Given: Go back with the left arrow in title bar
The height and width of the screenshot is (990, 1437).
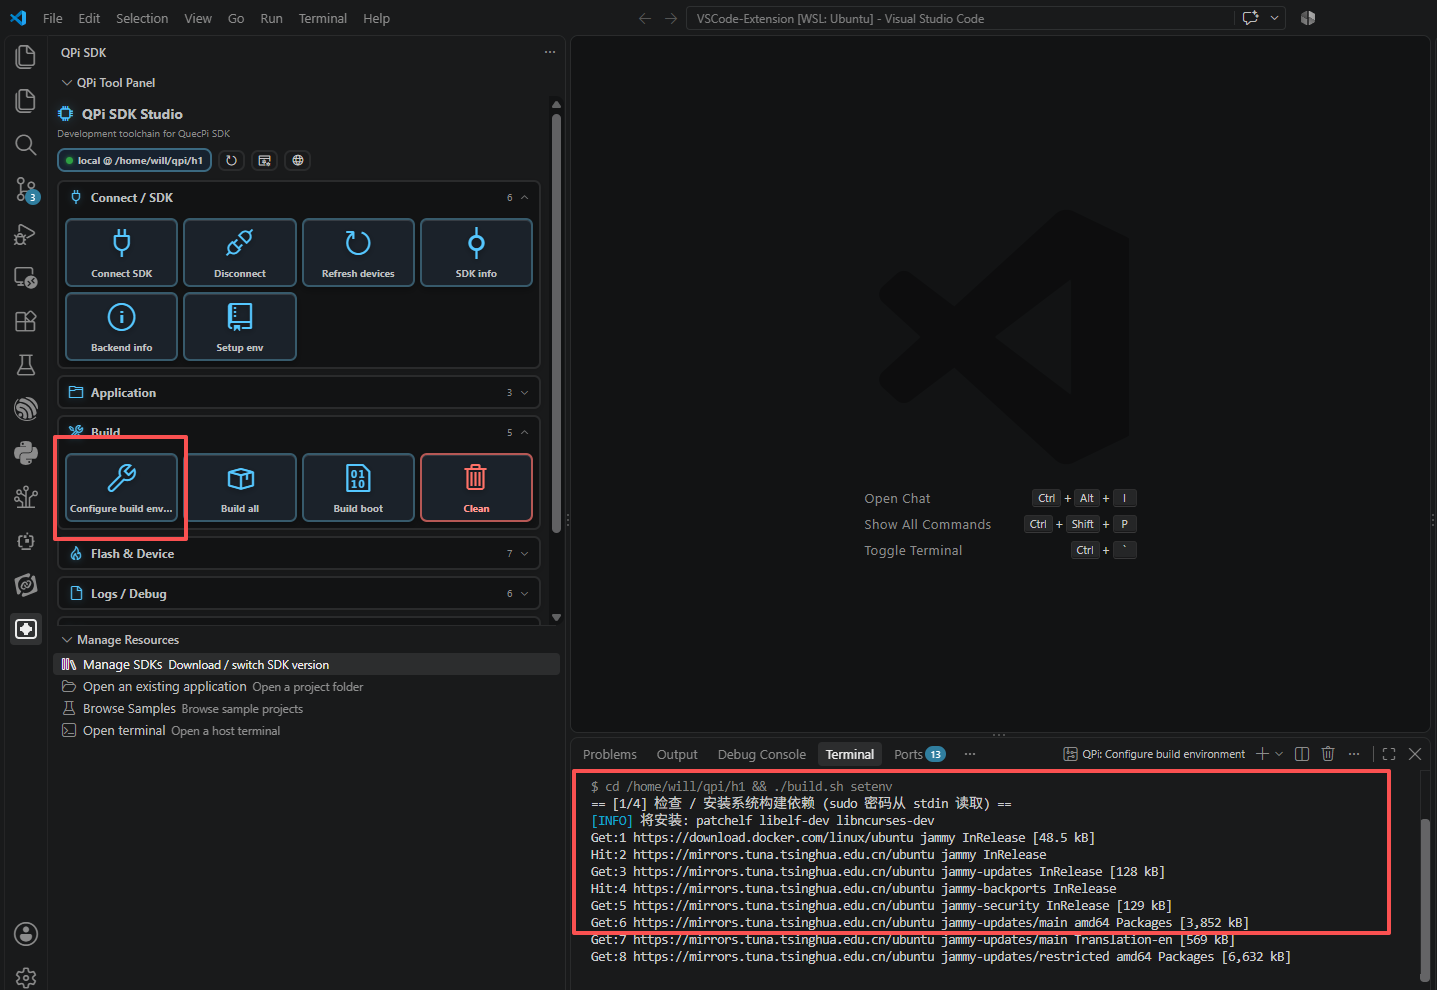Looking at the screenshot, I should (645, 18).
